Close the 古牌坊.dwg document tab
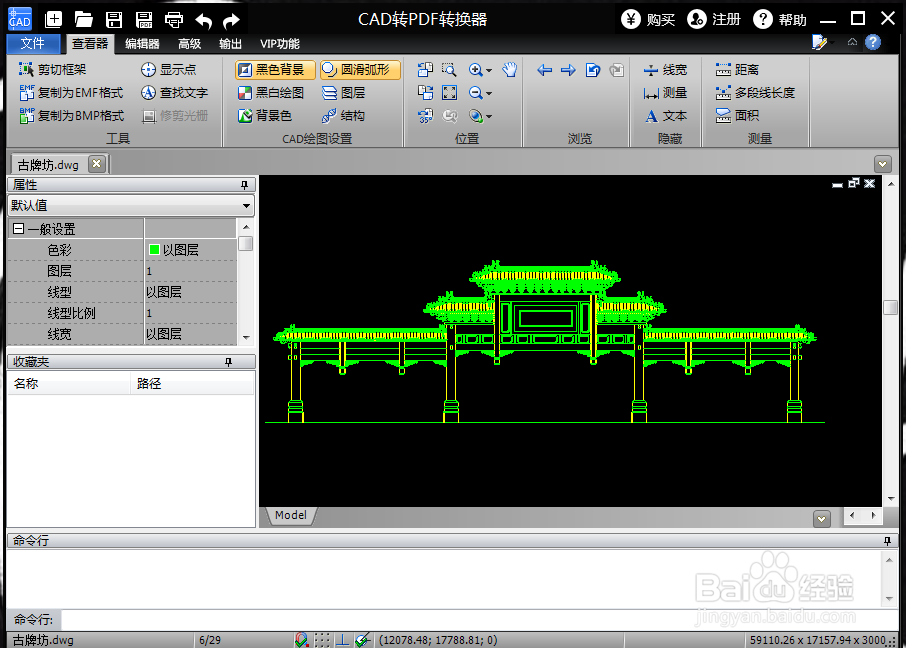This screenshot has width=906, height=648. [x=97, y=164]
